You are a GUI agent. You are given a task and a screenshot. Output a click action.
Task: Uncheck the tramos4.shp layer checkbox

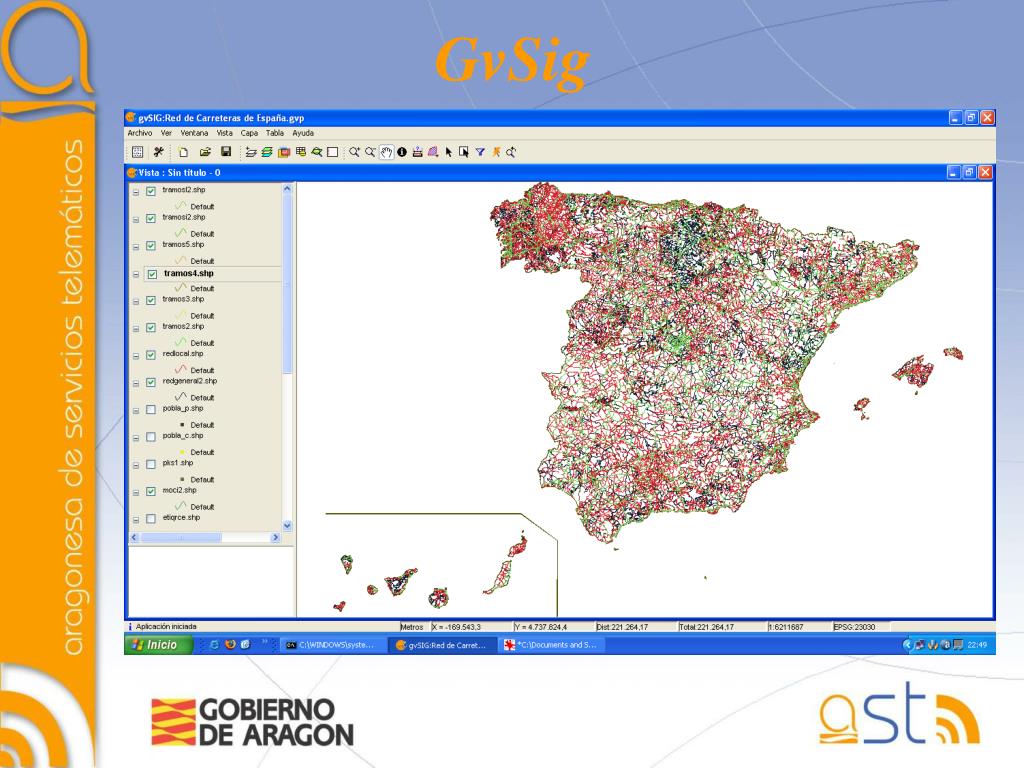point(152,274)
